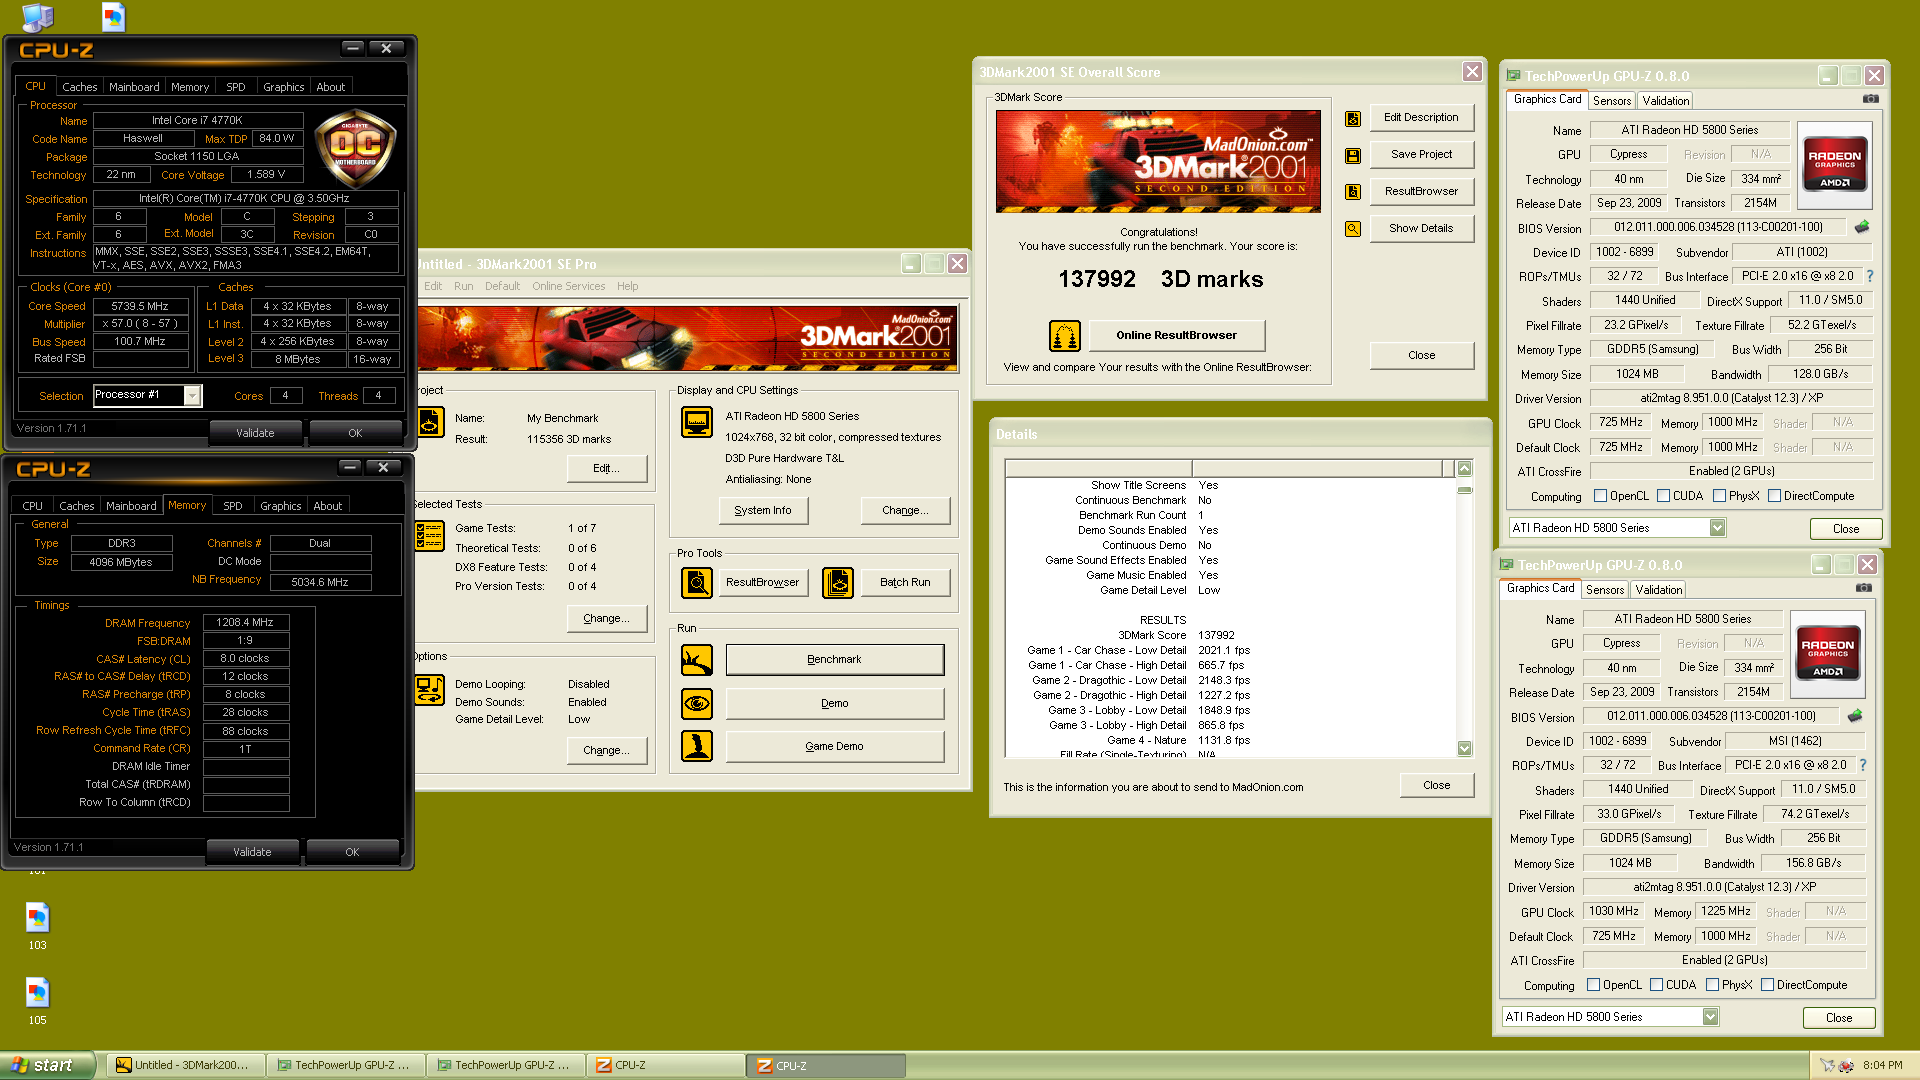Open Graphics tab in lower CPU-Z
1920x1080 pixels.
(280, 506)
